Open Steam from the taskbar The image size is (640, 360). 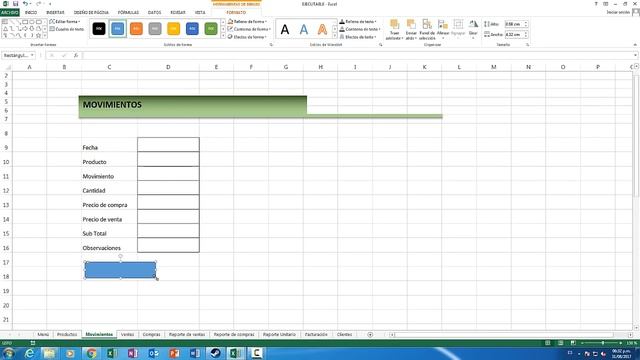coord(216,353)
